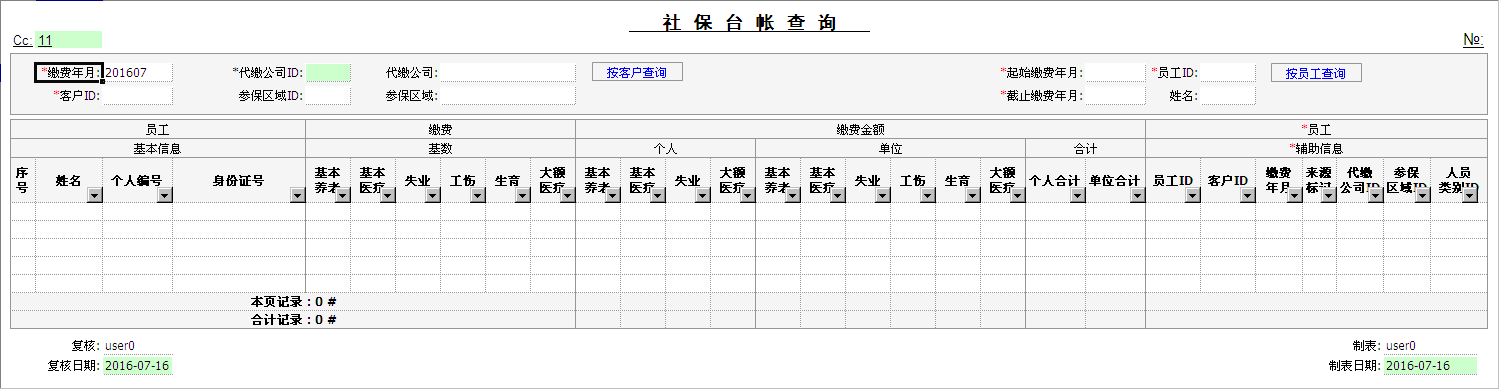
Task: Focus the 代缴公司 name input field
Action: [x=507, y=72]
